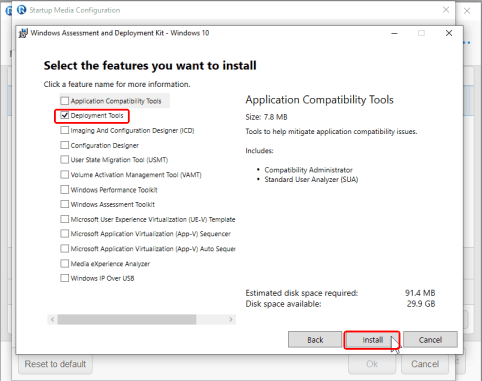This screenshot has height=381, width=482.
Task: Click the Application Compatibility Tools heading
Action: click(319, 100)
